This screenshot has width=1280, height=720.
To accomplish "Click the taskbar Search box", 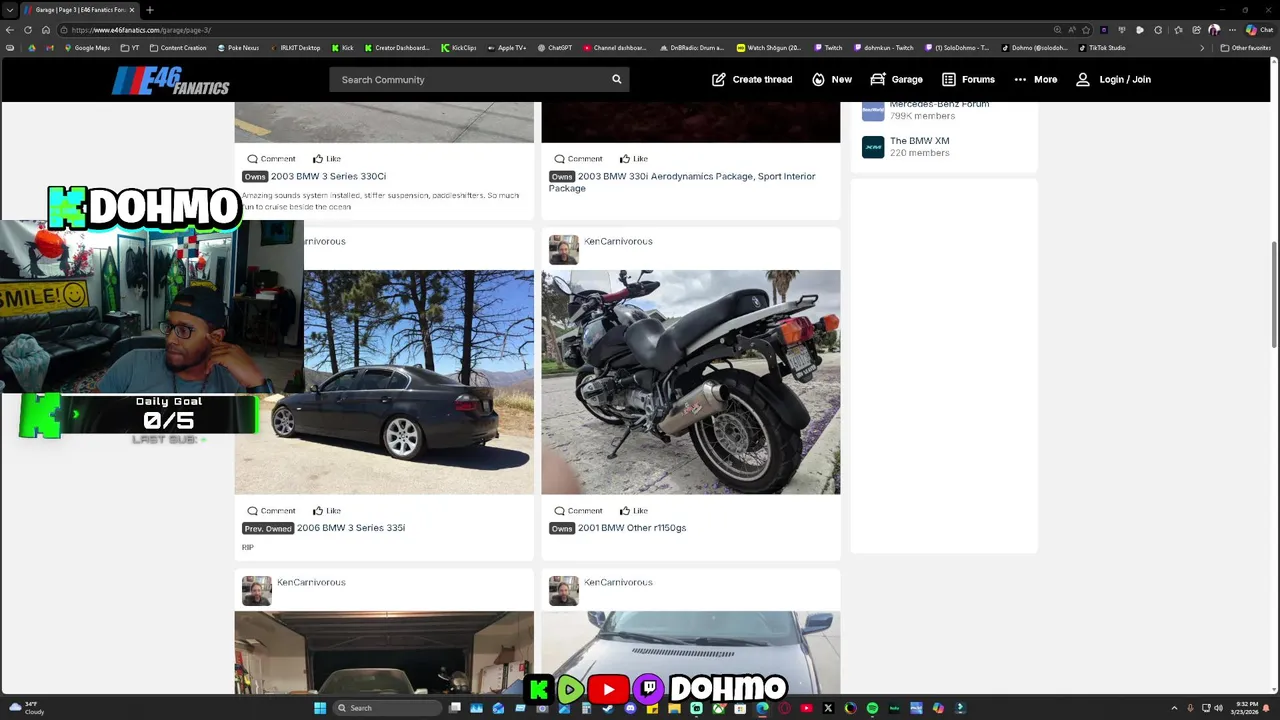I will click(387, 708).
